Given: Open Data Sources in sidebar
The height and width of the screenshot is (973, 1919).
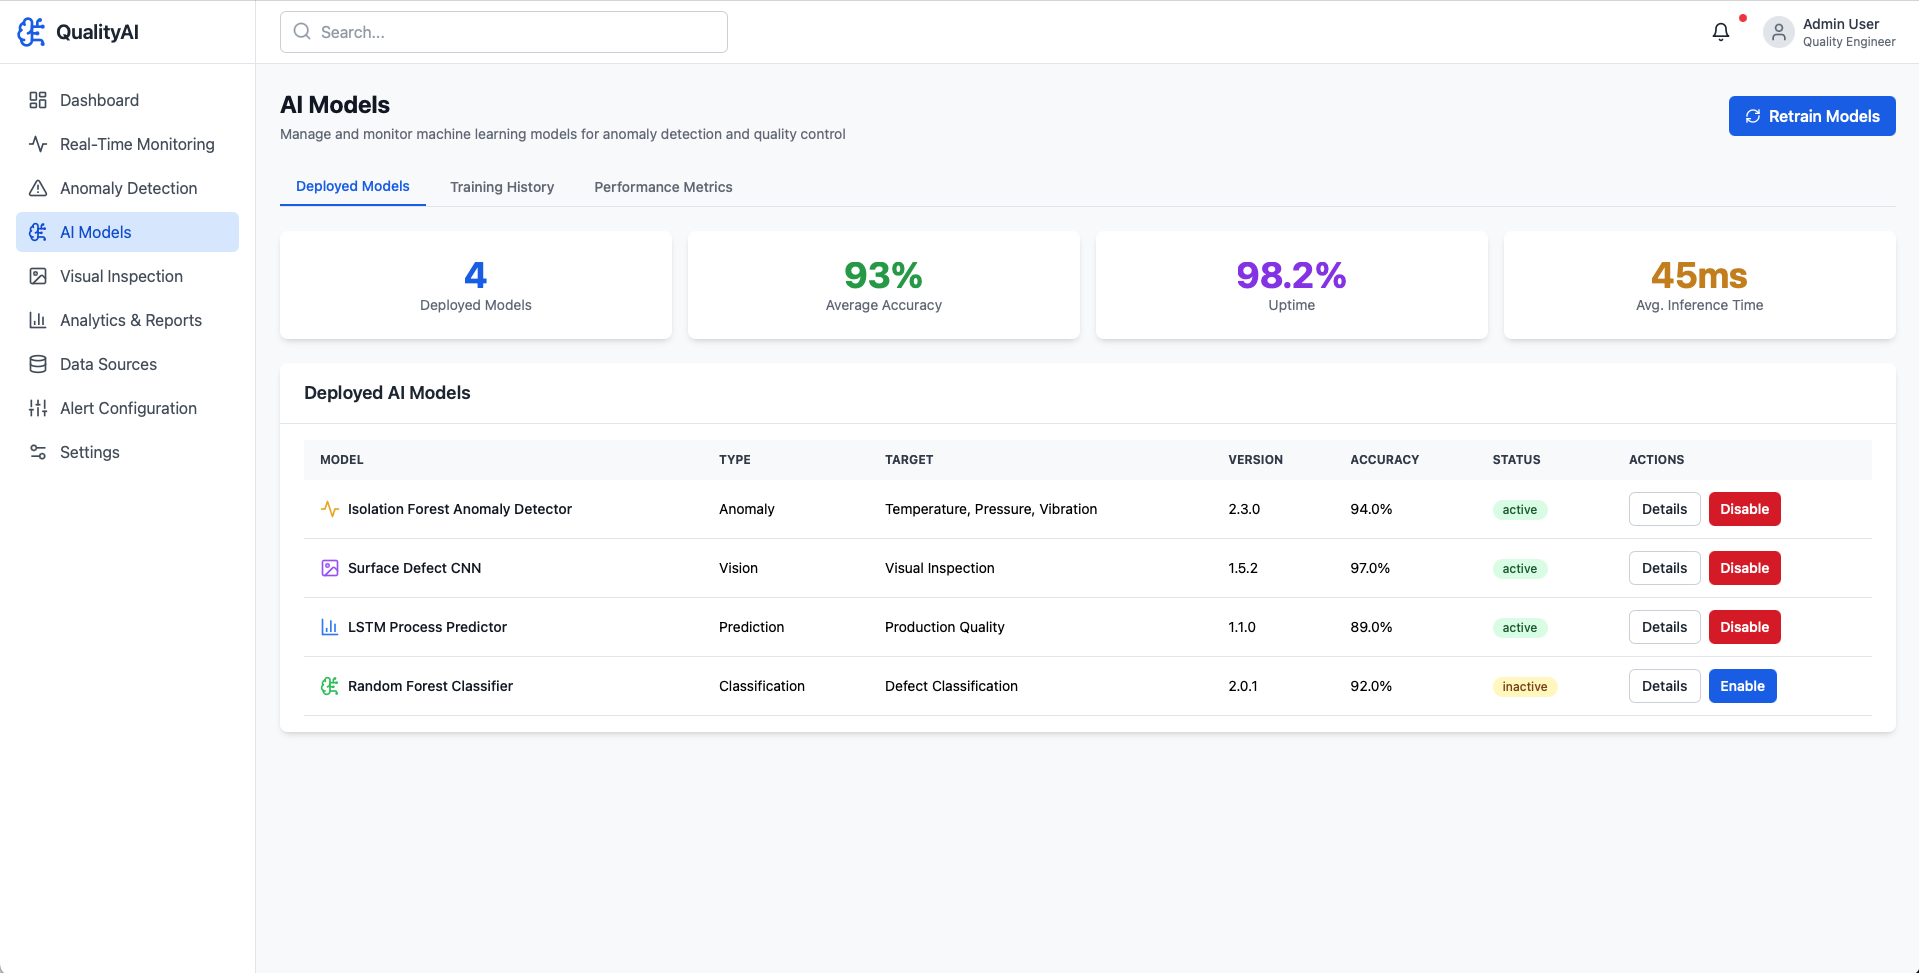Looking at the screenshot, I should pyautogui.click(x=108, y=364).
